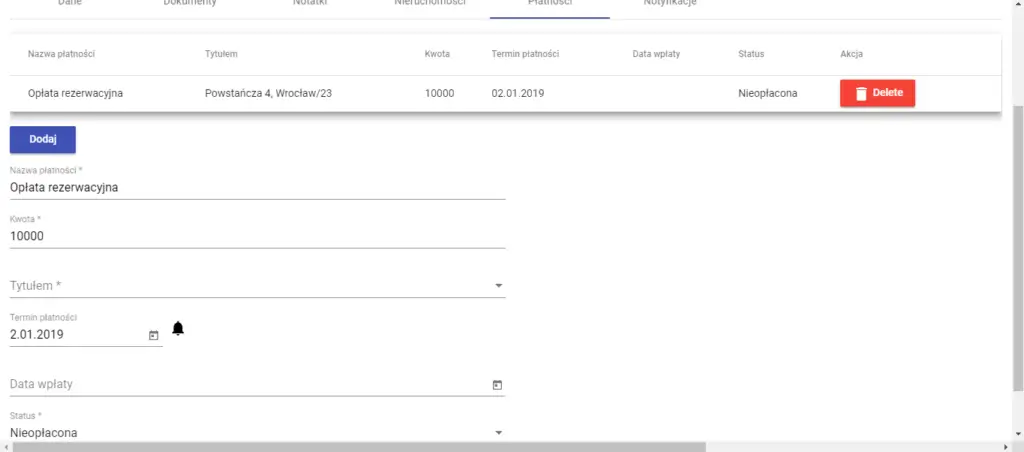Click the trash icon in Delete button
This screenshot has height=452, width=1024.
point(860,93)
